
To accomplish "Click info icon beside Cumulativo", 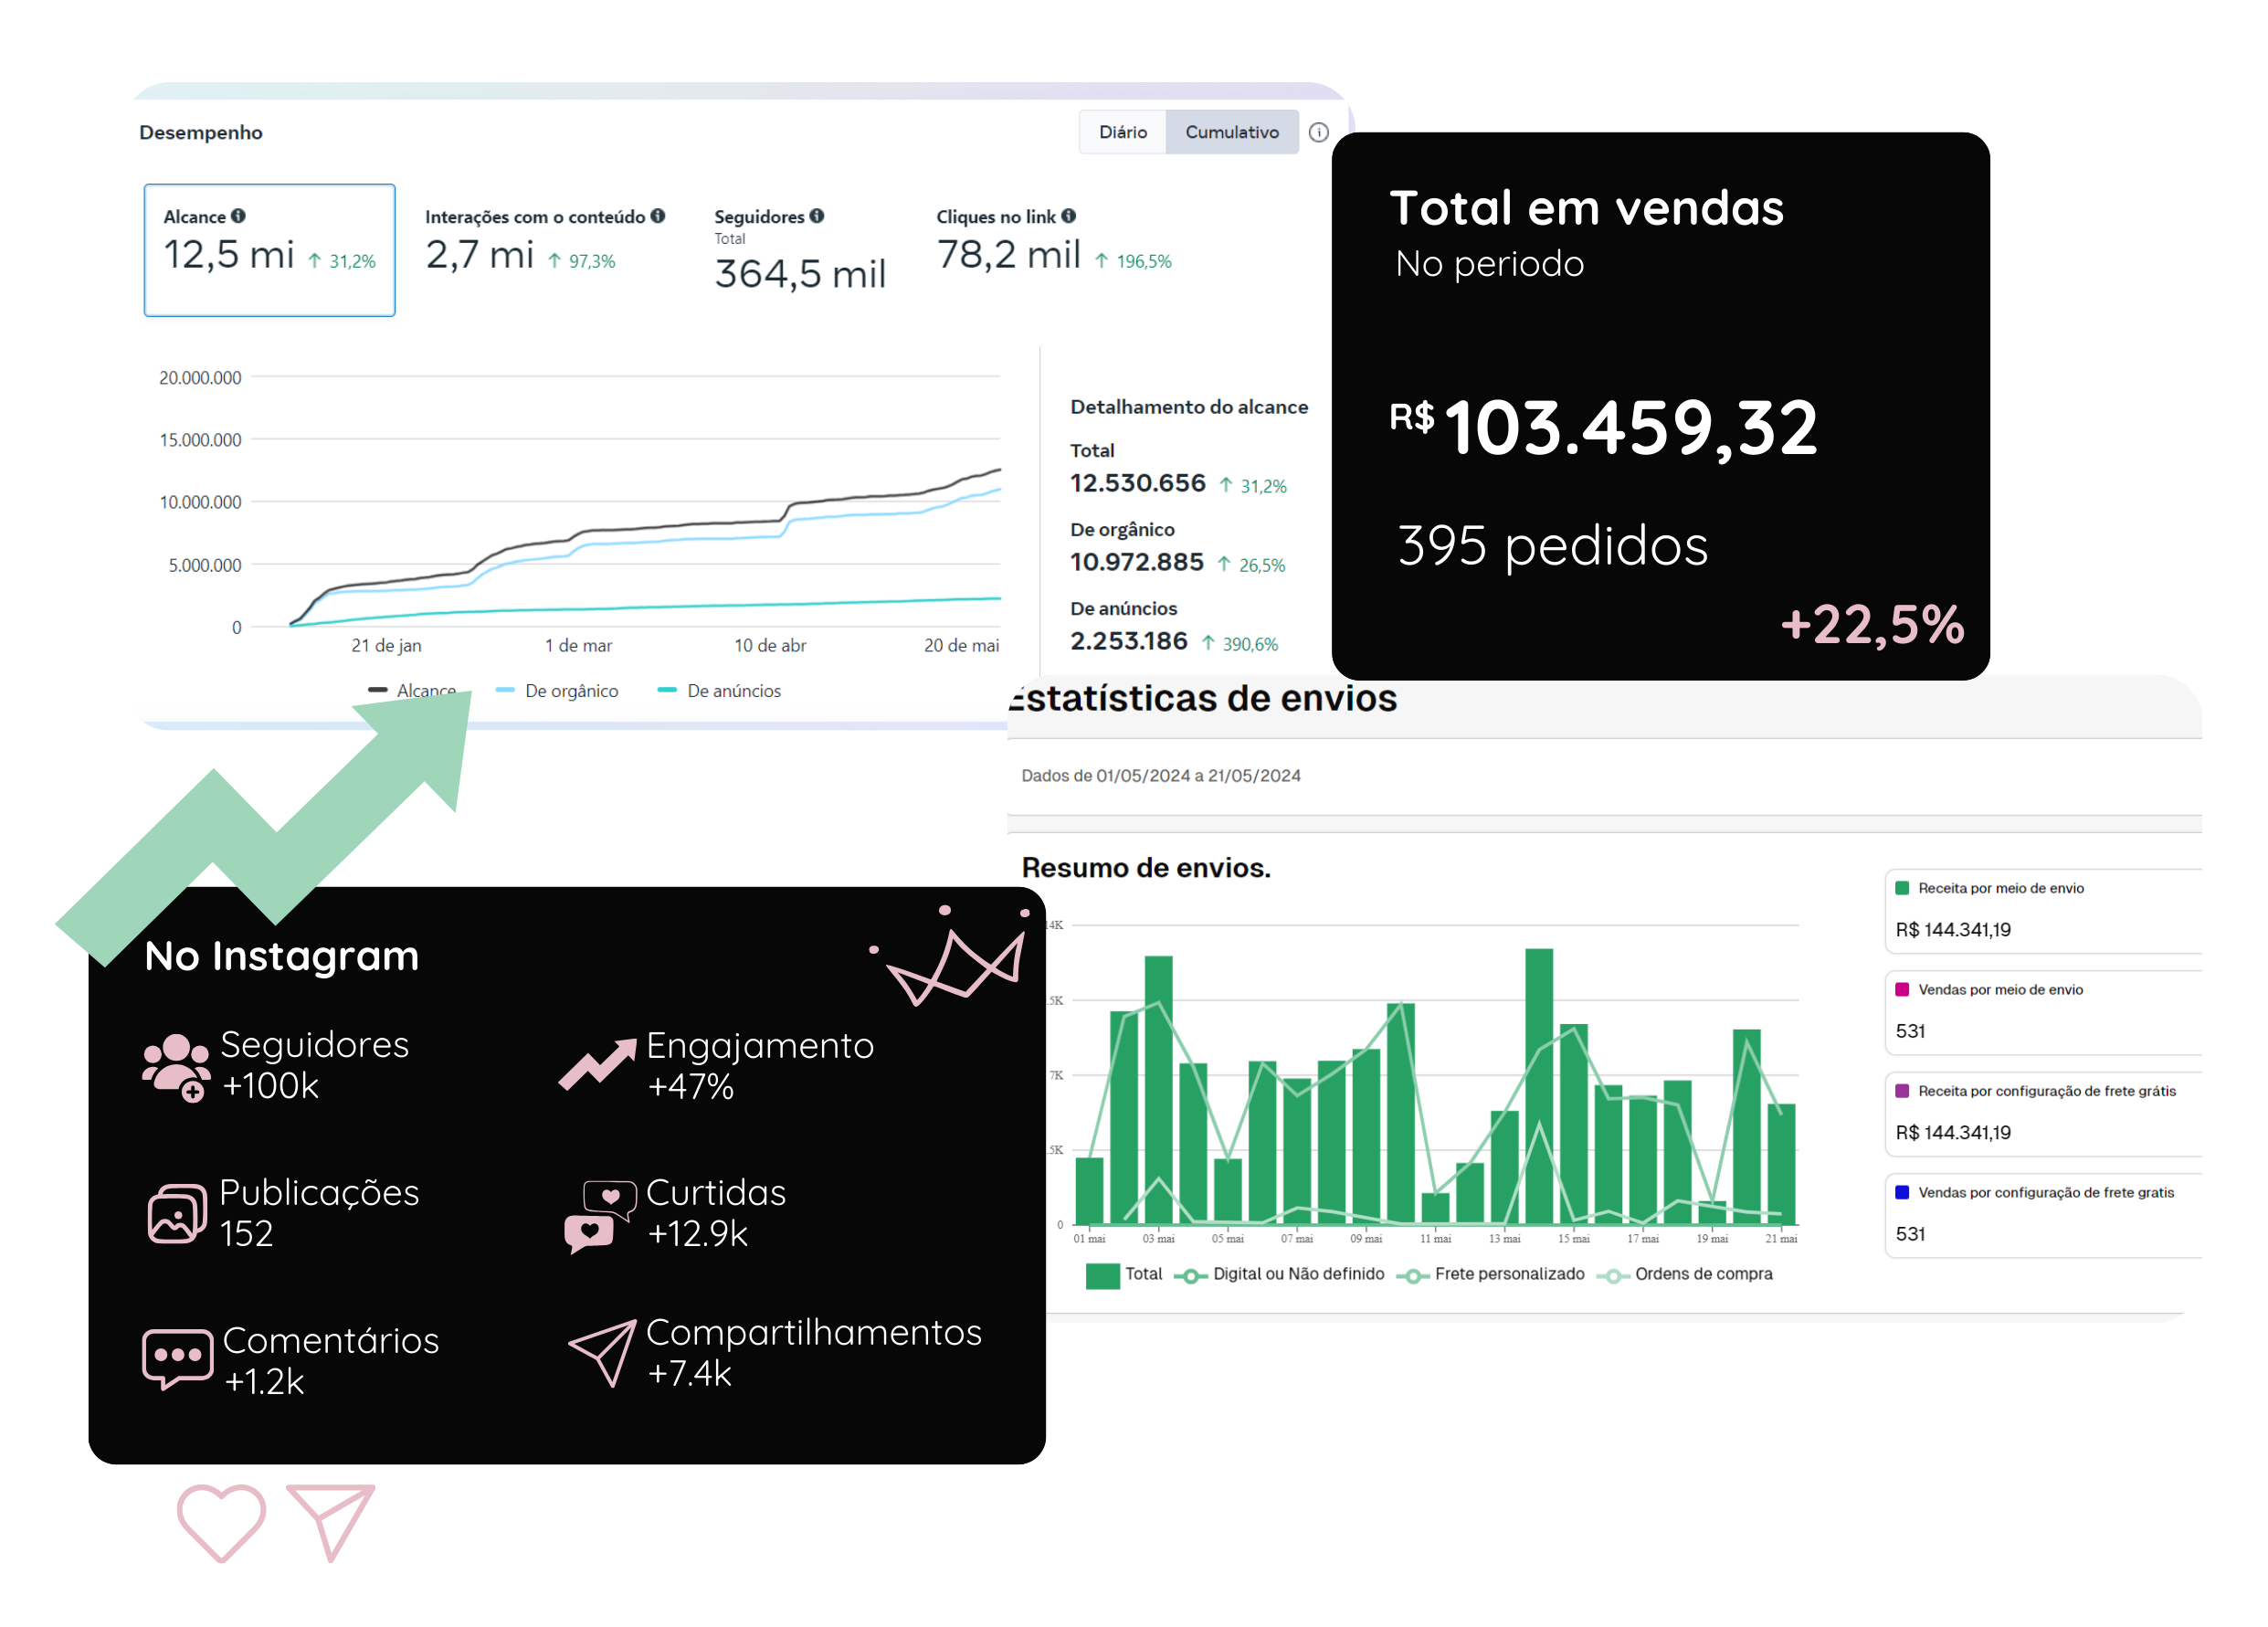I will pos(1318,133).
